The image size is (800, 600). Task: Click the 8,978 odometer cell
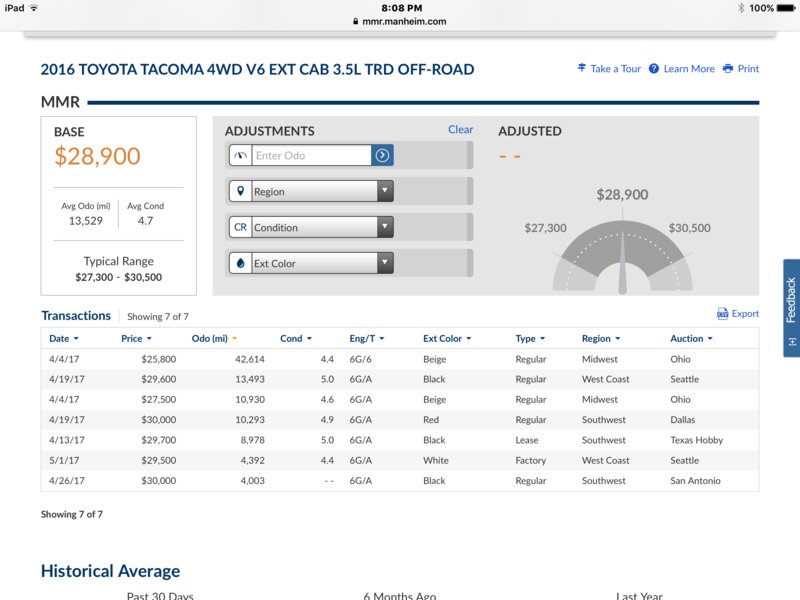(253, 440)
